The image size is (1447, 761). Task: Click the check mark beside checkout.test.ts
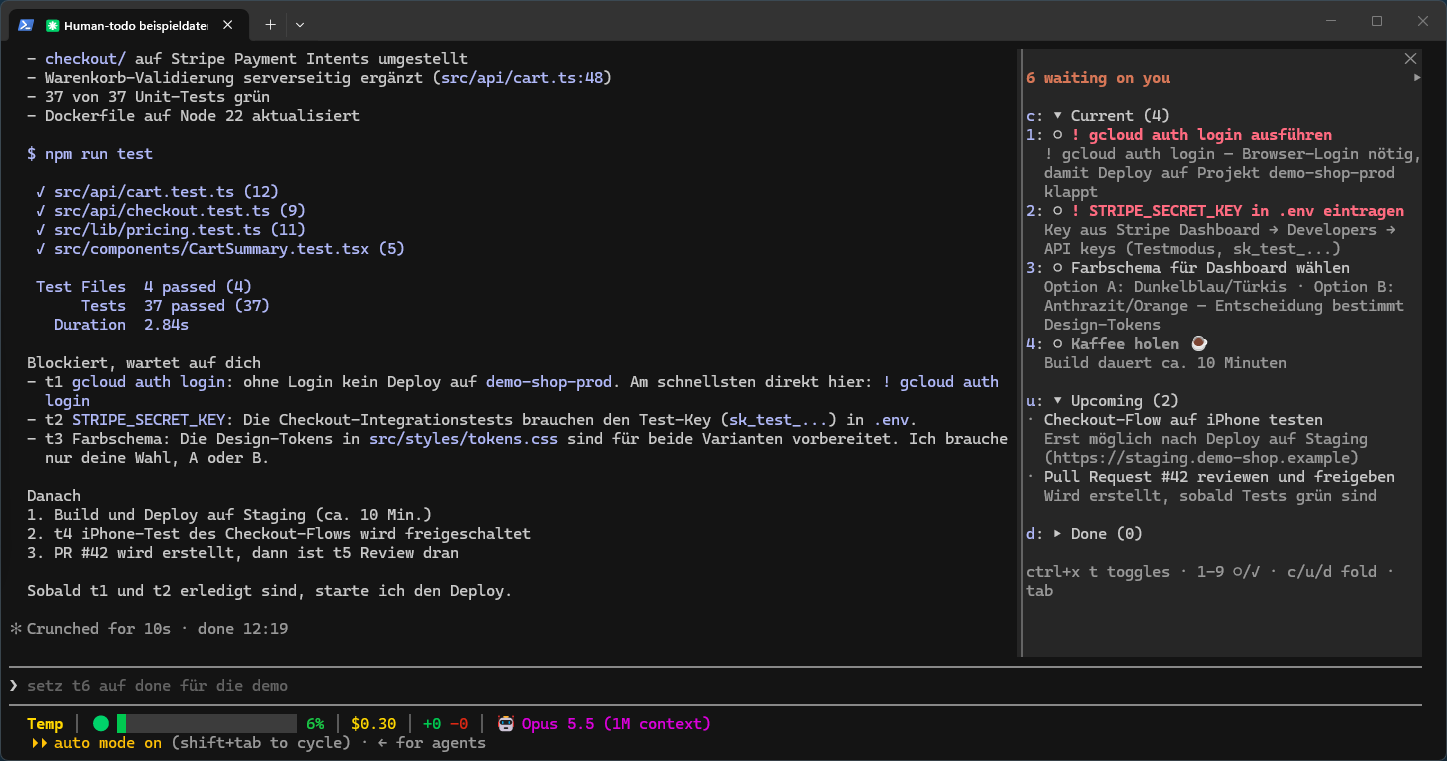point(41,211)
